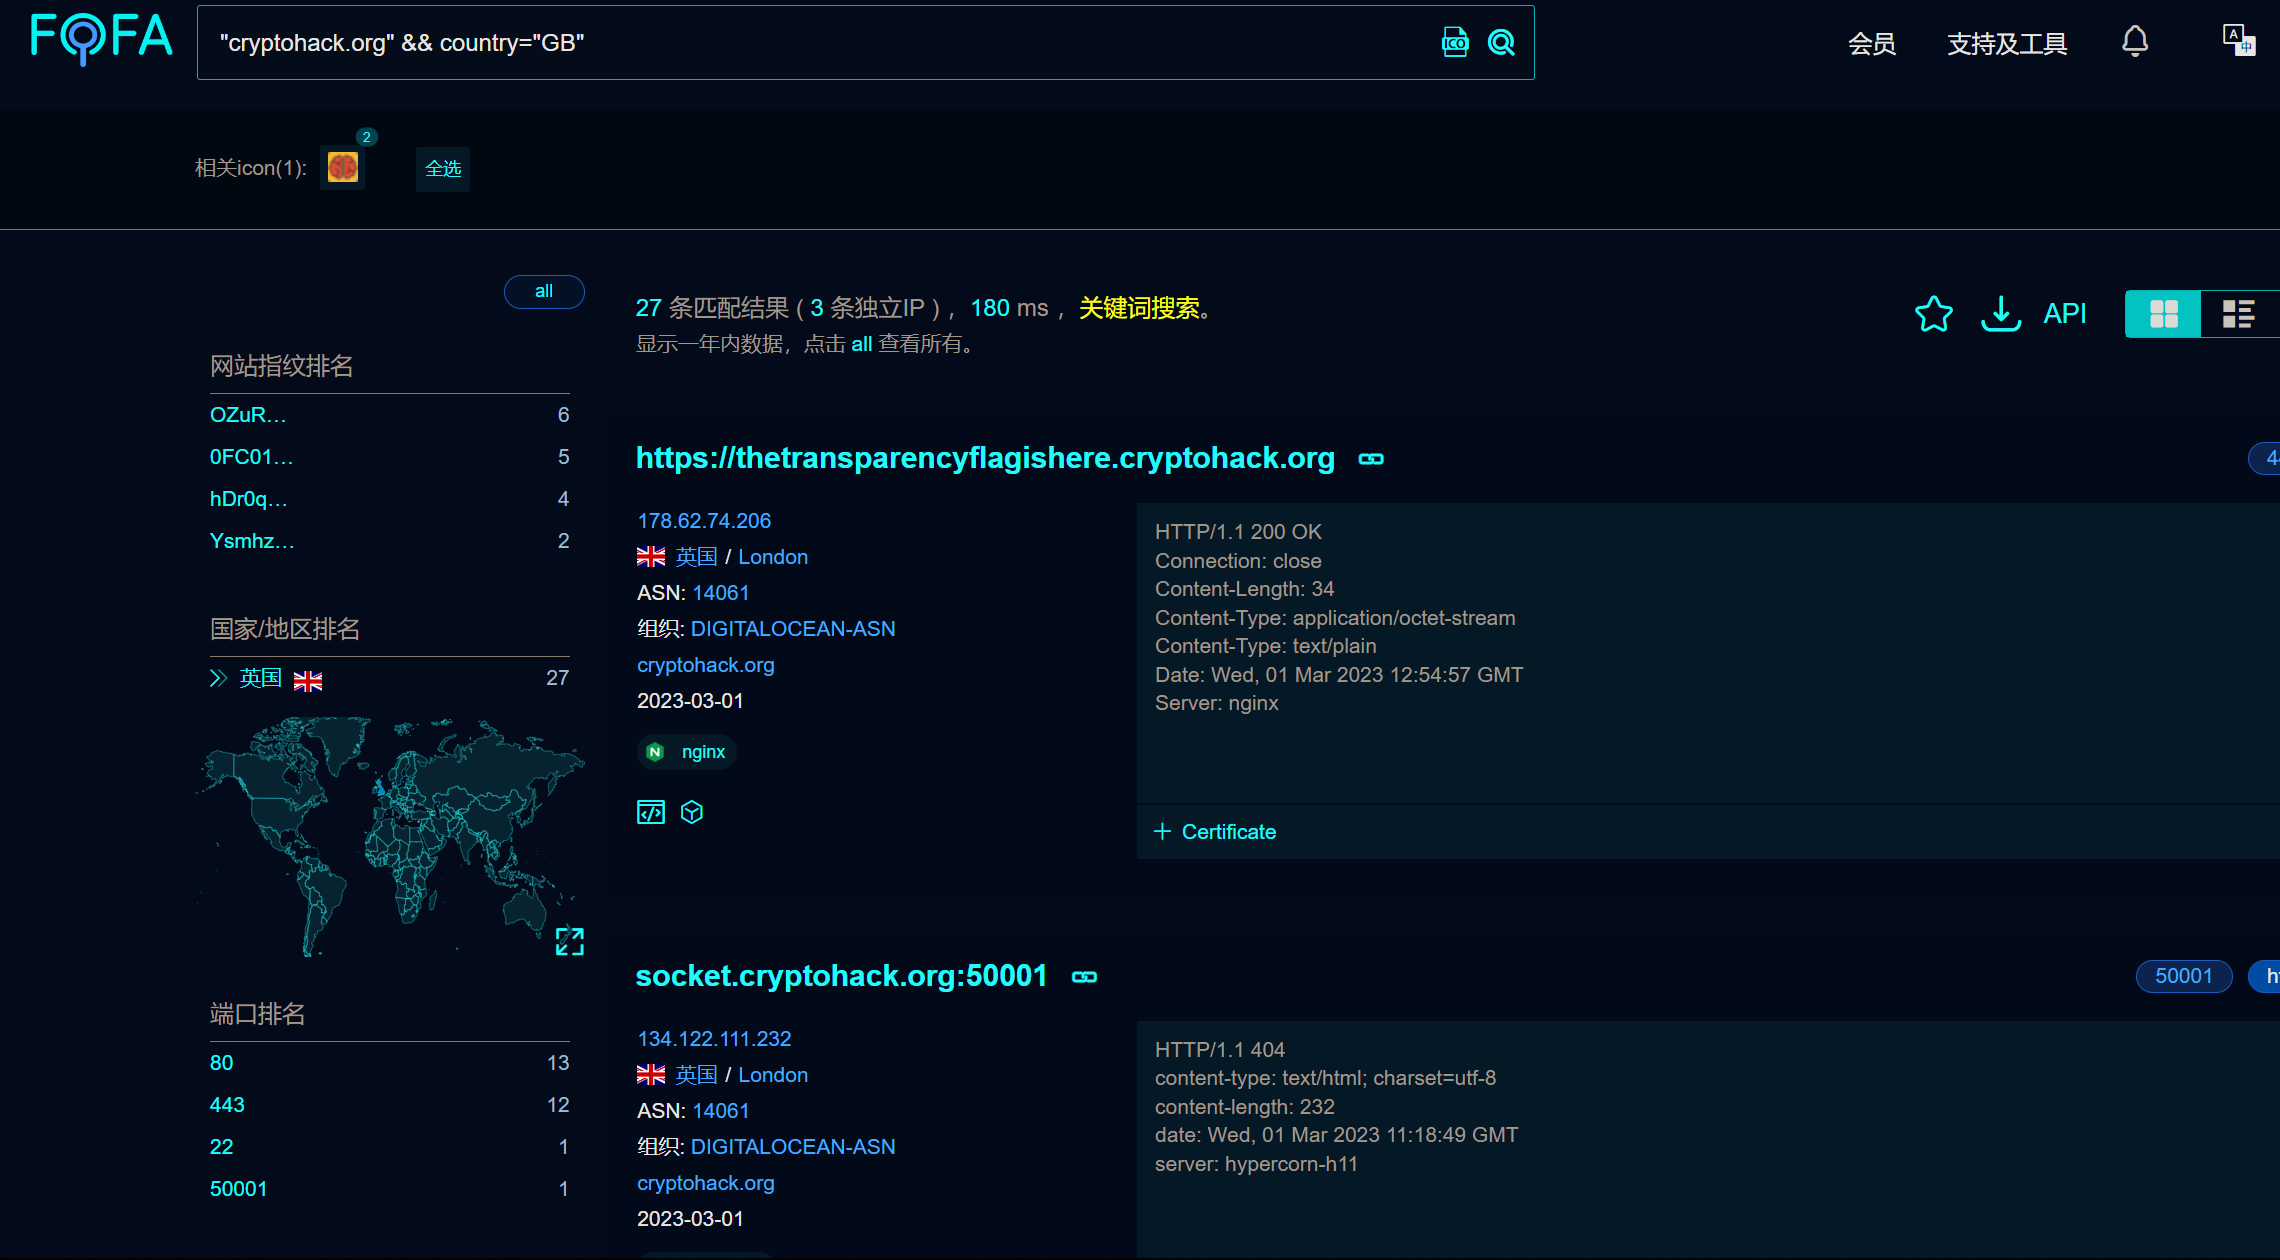Bookmark the query with the star icon
The width and height of the screenshot is (2280, 1260).
[1933, 314]
